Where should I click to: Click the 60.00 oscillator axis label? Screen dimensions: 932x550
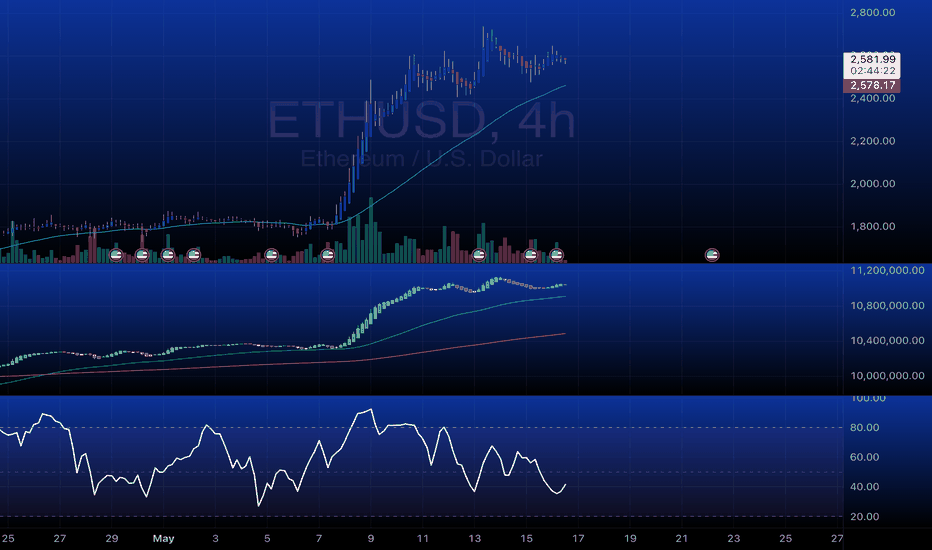pos(865,457)
